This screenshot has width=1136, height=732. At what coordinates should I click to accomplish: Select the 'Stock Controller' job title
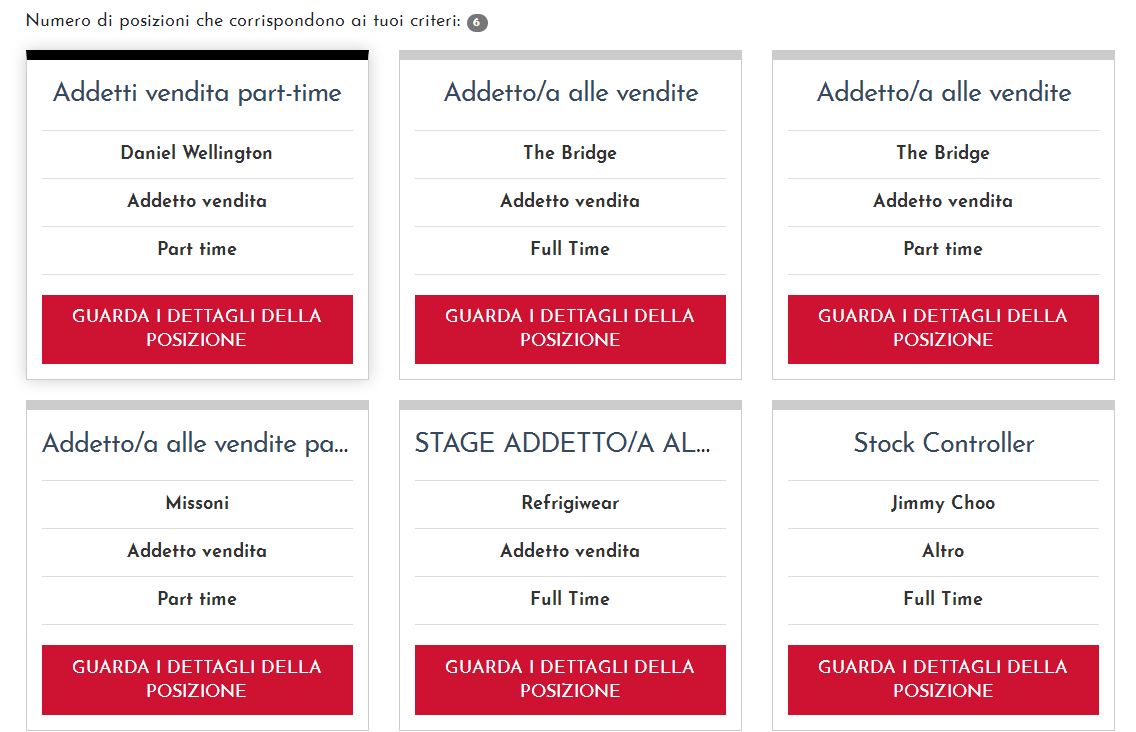pyautogui.click(x=943, y=443)
